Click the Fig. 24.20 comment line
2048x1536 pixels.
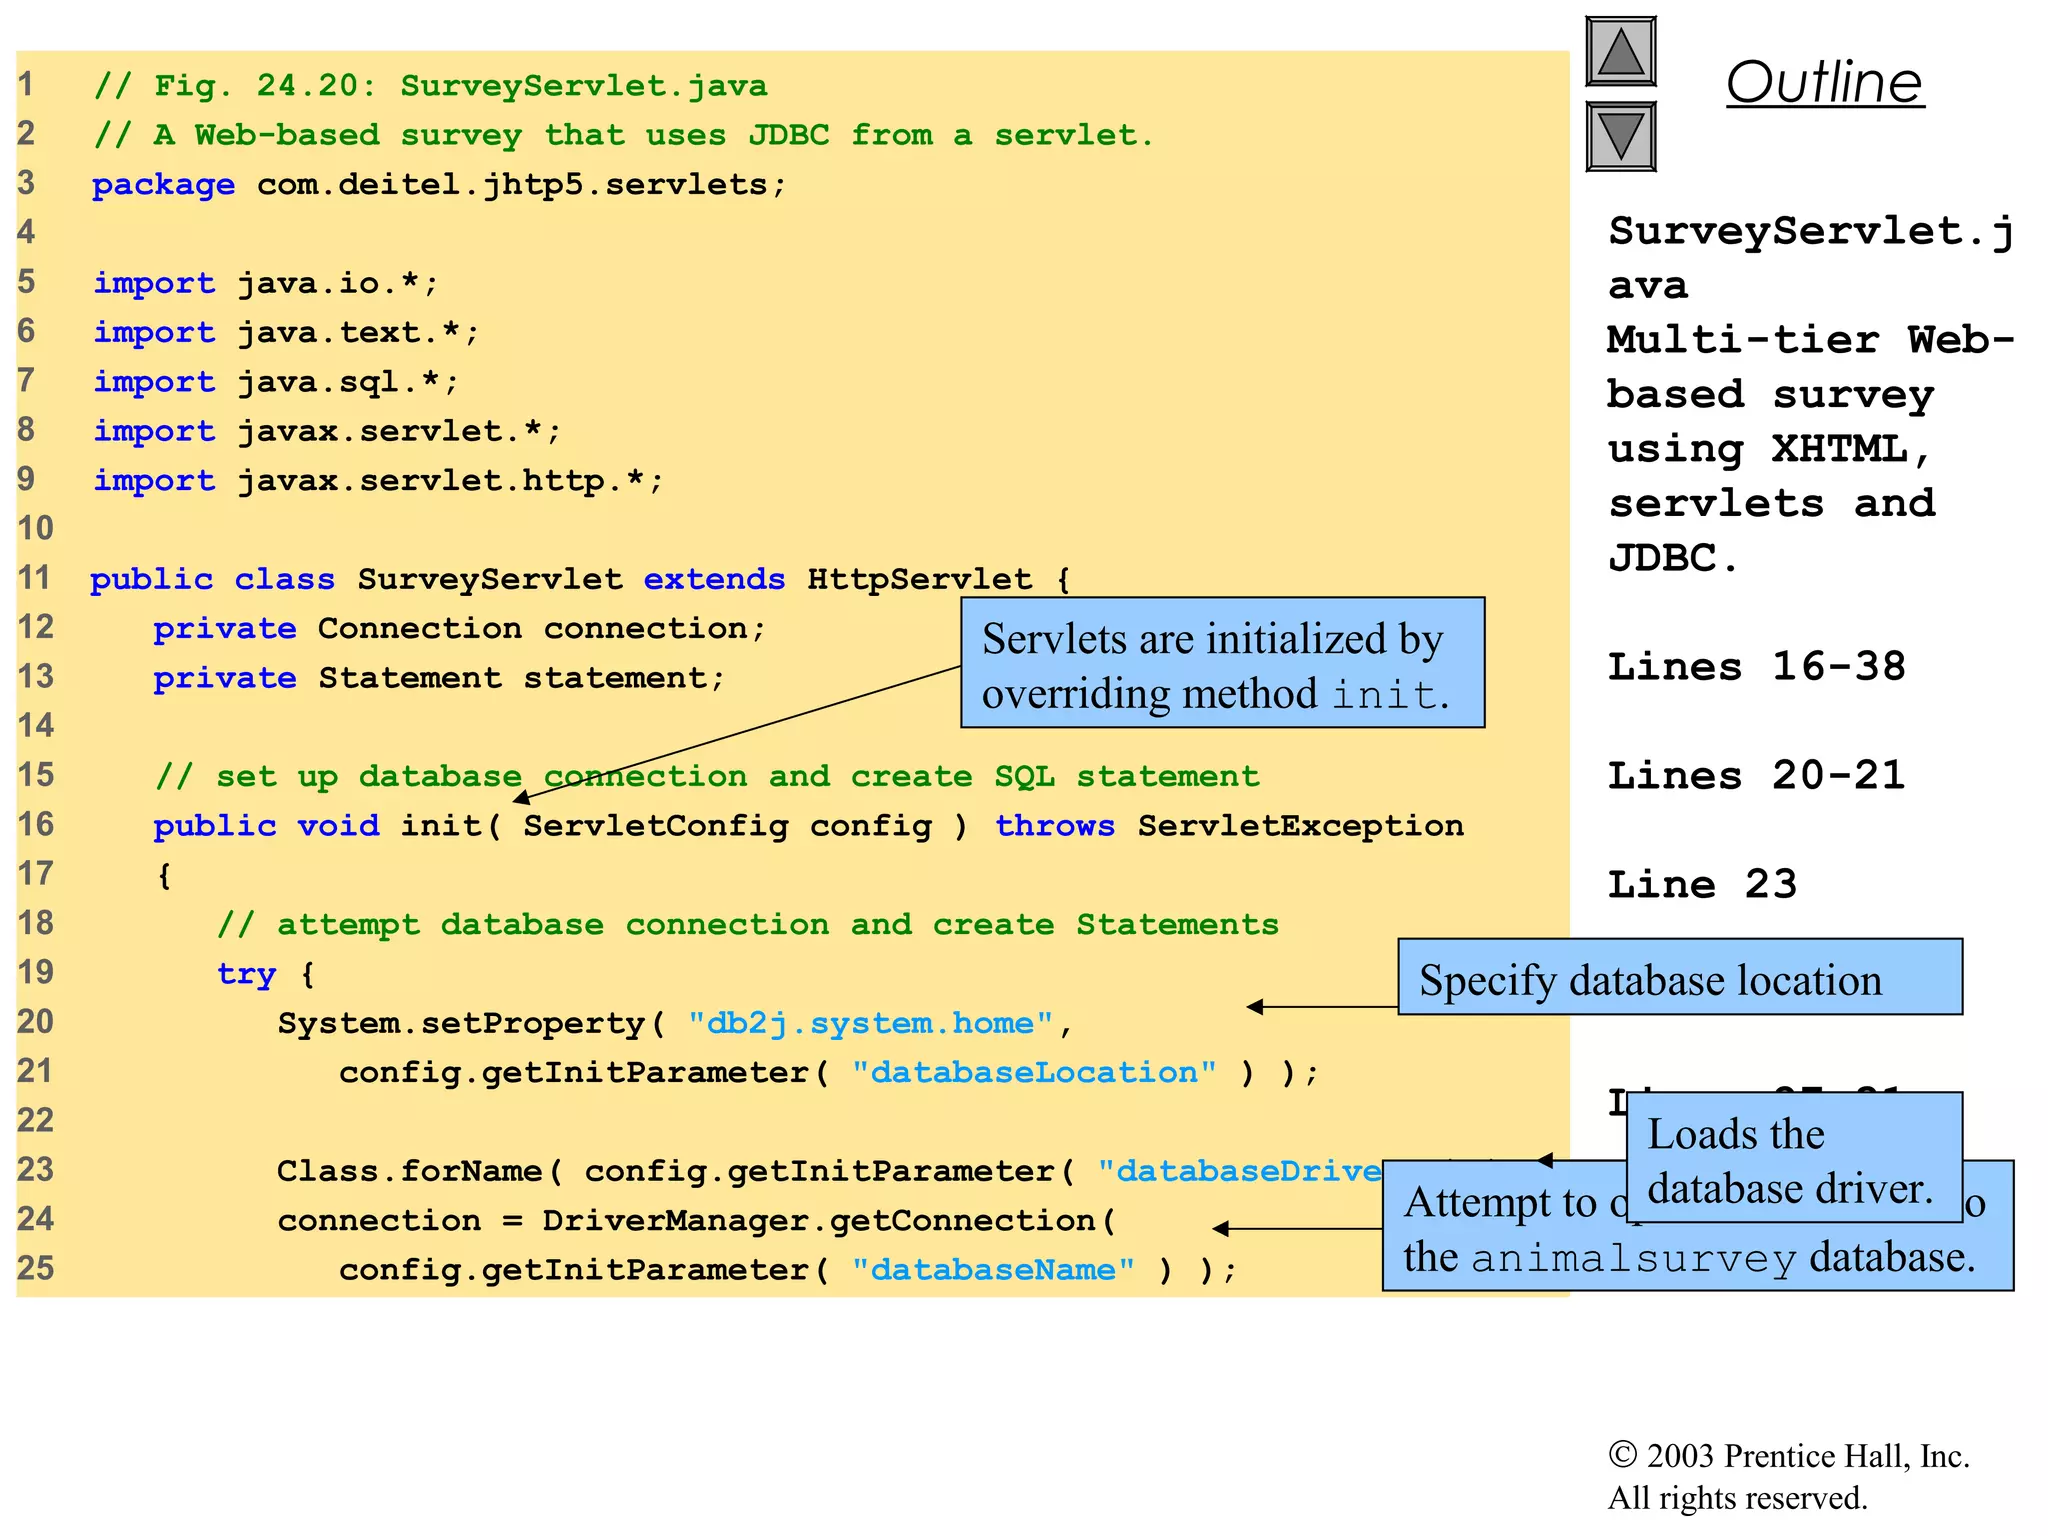[x=431, y=86]
